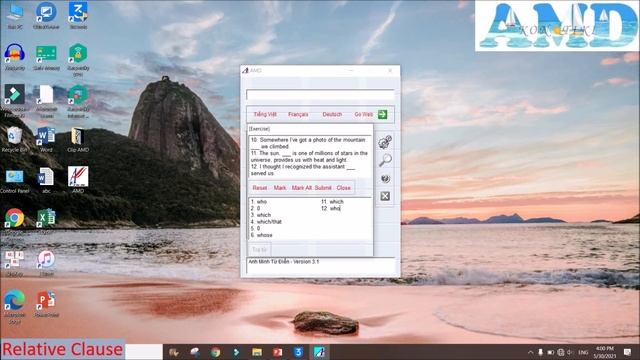Click answer '11. which' in answers list

point(332,202)
